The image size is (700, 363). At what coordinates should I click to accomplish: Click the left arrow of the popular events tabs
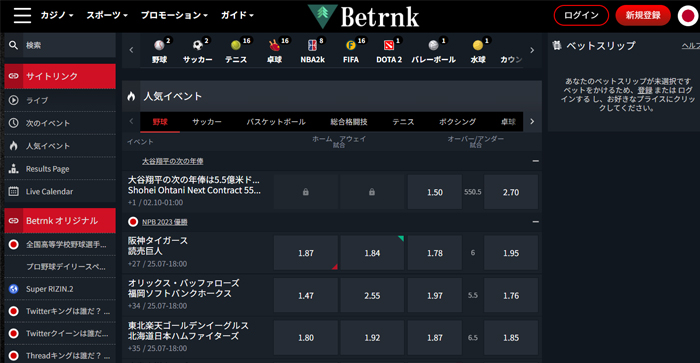pyautogui.click(x=131, y=121)
